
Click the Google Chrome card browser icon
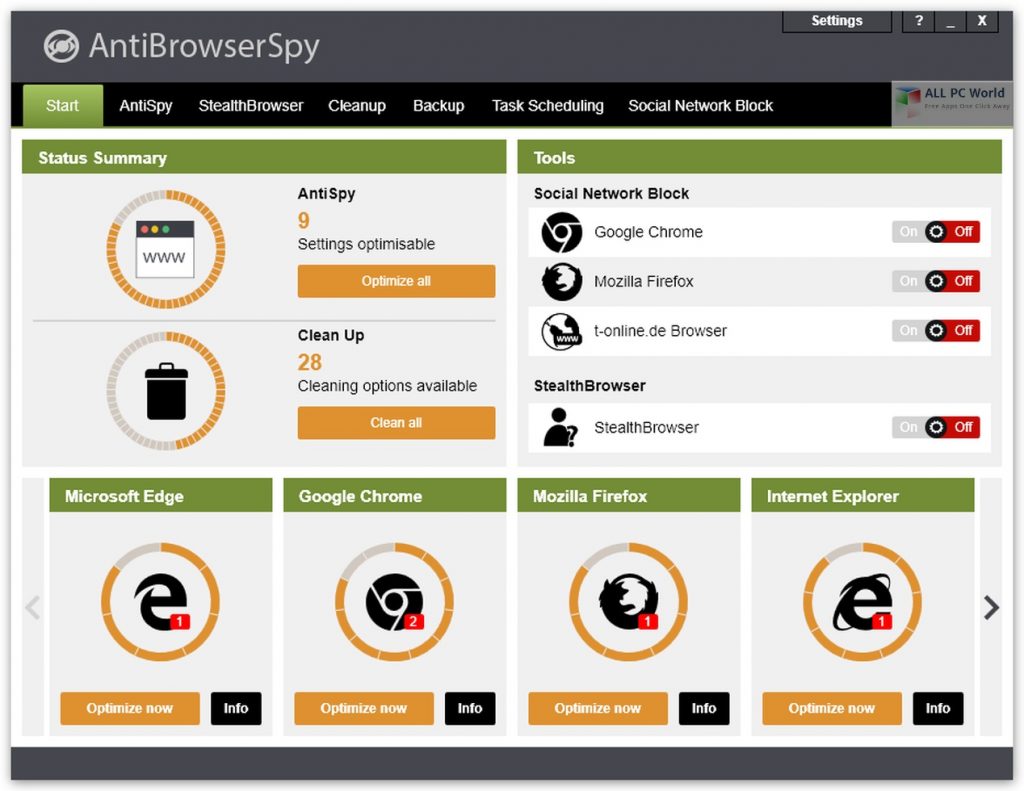click(x=394, y=602)
